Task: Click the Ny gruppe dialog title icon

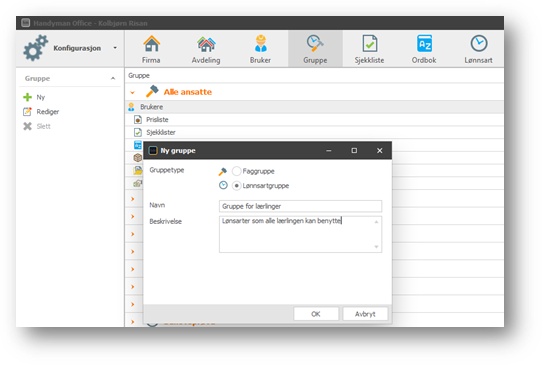Action: pos(153,151)
